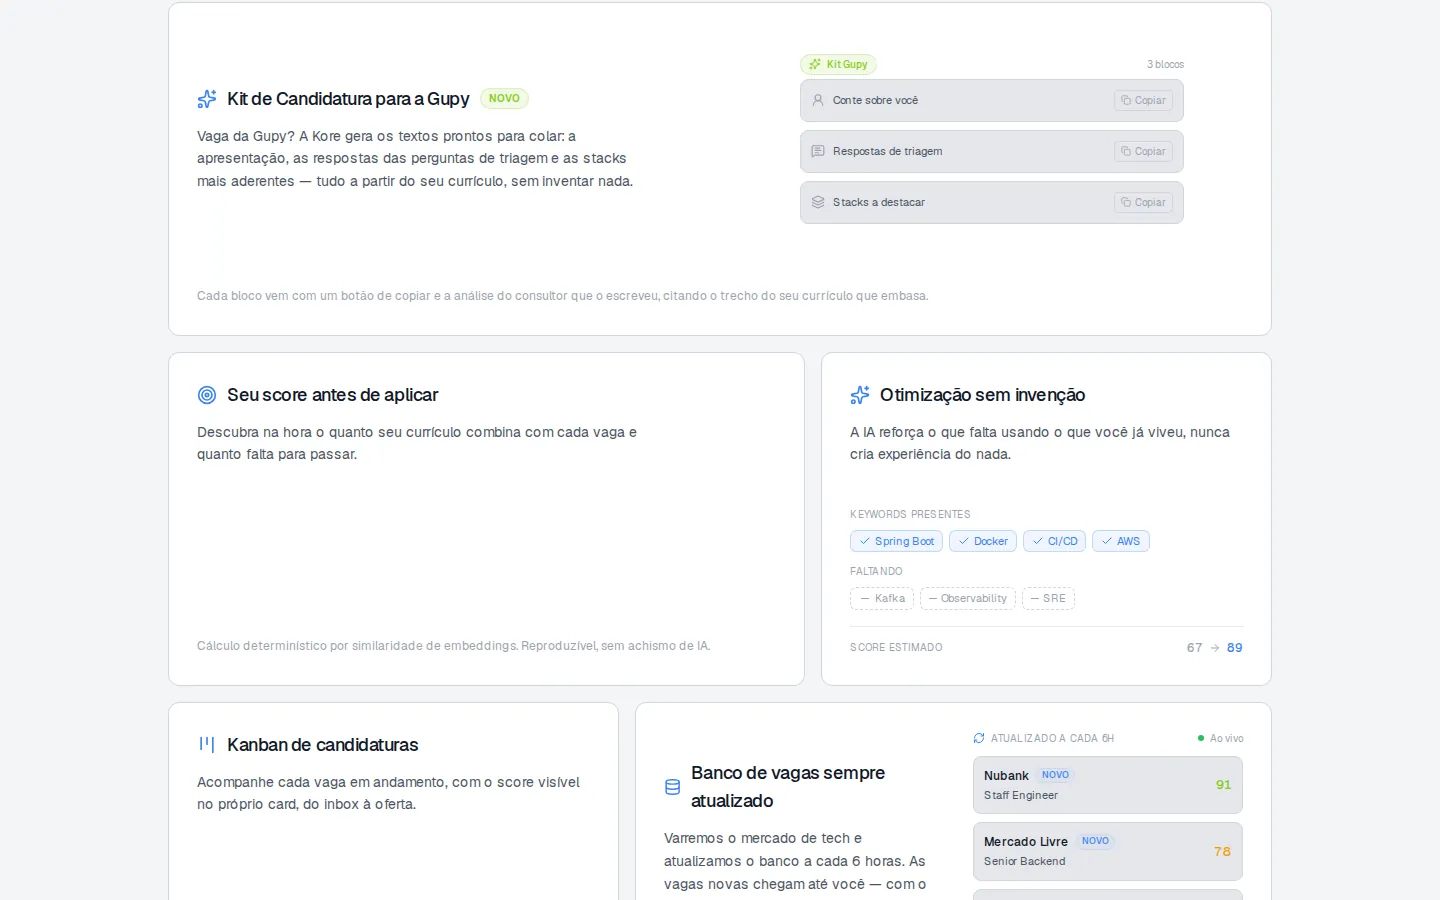The width and height of the screenshot is (1440, 900).
Task: Click the database icon beside Banco de vagas heading
Action: coord(673,787)
